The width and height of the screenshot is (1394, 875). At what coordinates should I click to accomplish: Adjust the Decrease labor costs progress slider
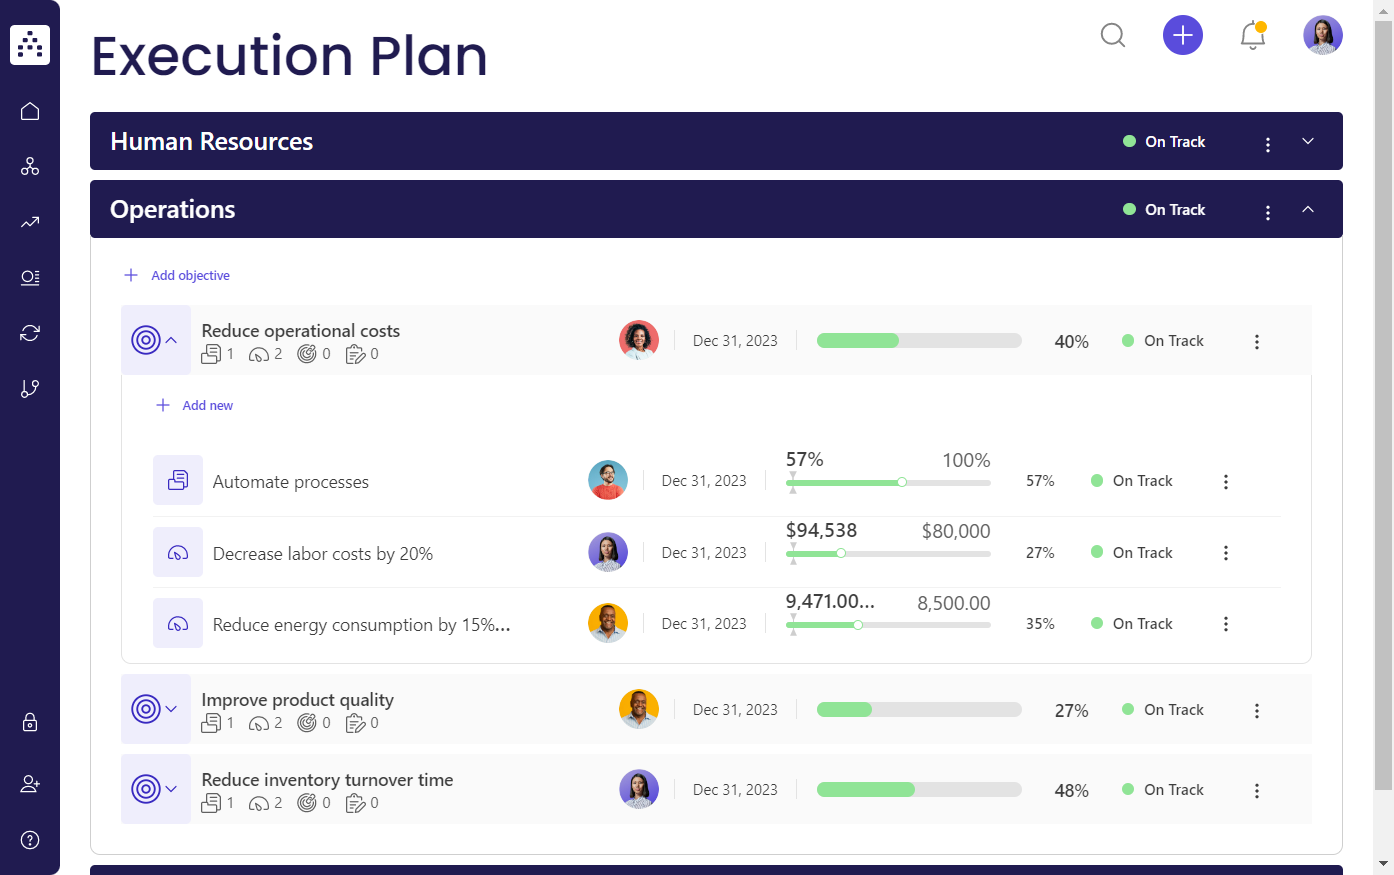[842, 552]
